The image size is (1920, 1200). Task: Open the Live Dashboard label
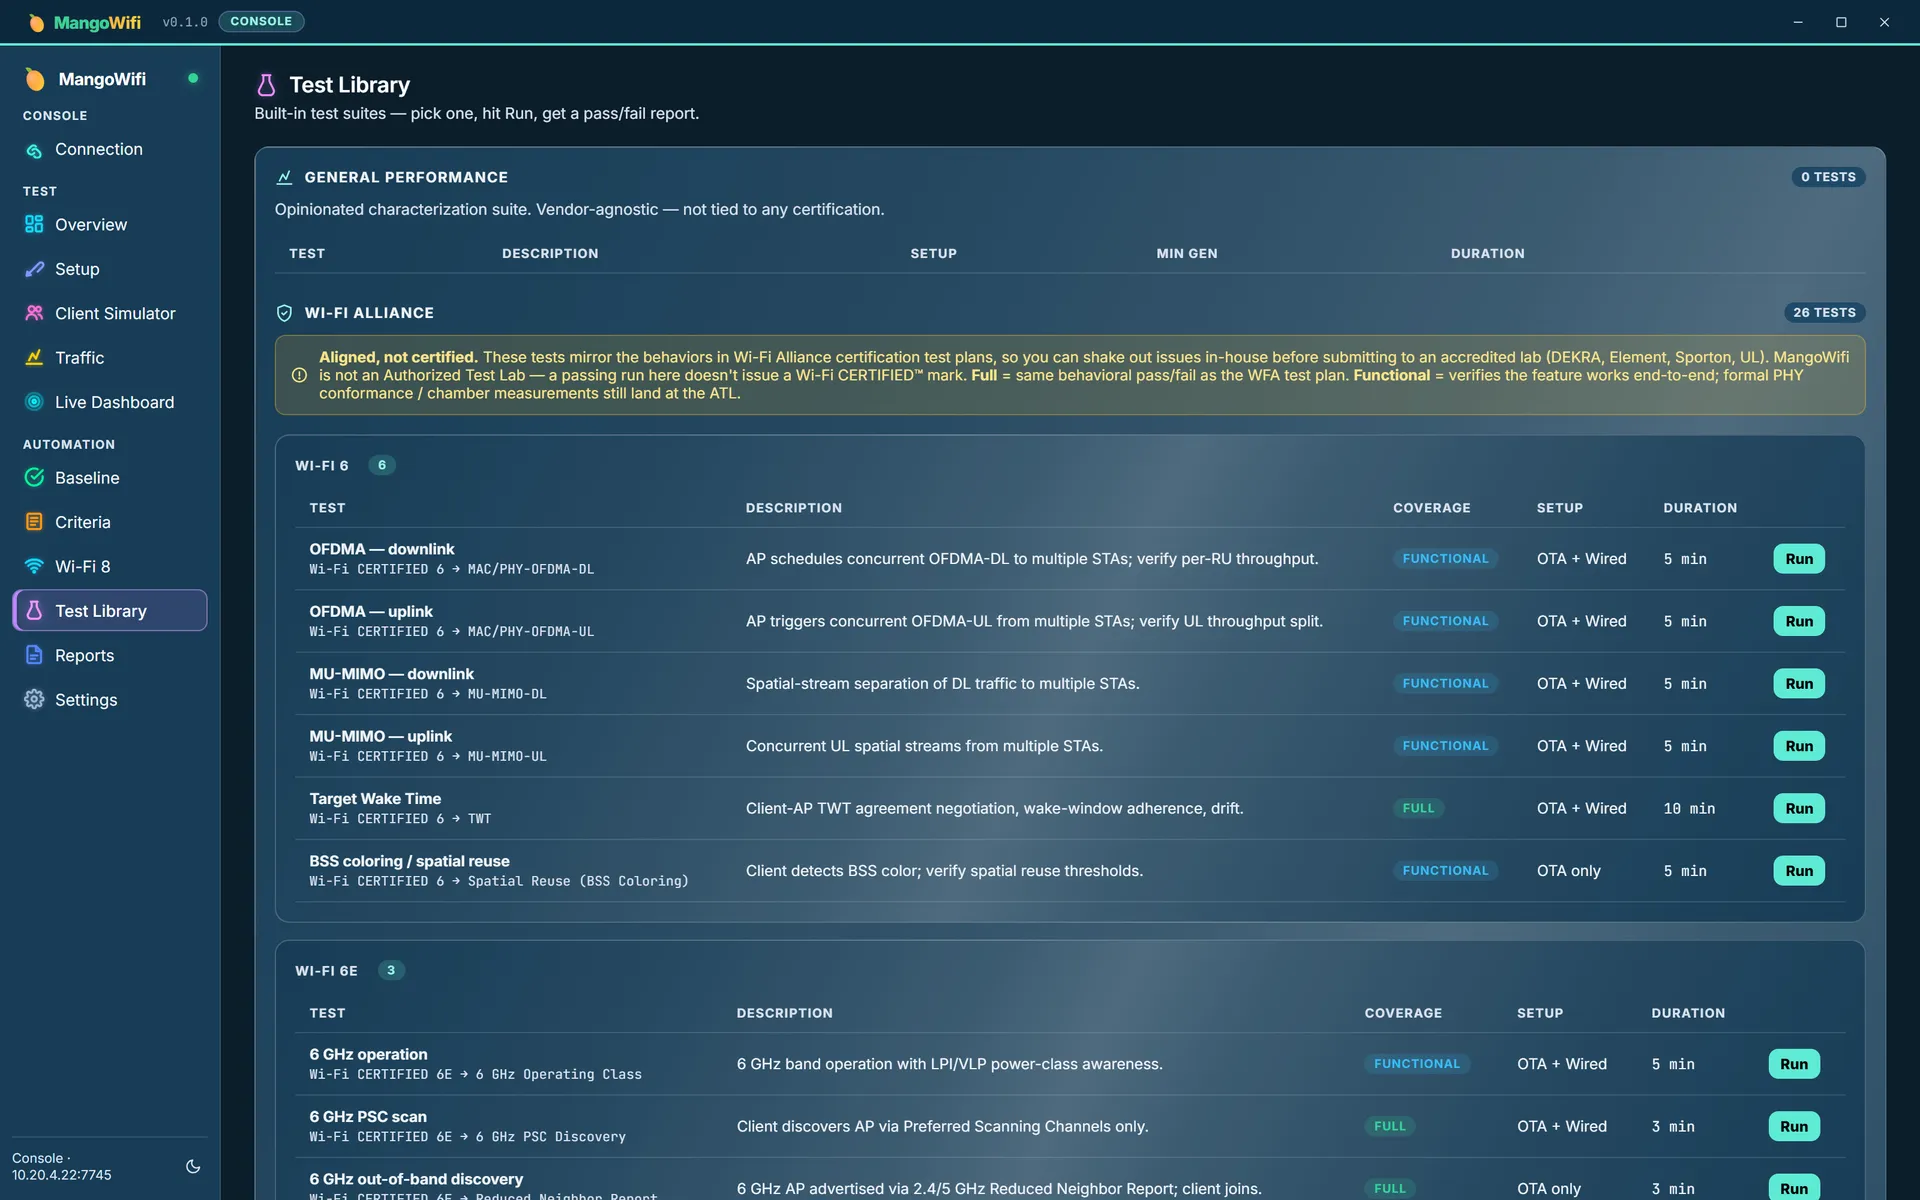pyautogui.click(x=114, y=402)
